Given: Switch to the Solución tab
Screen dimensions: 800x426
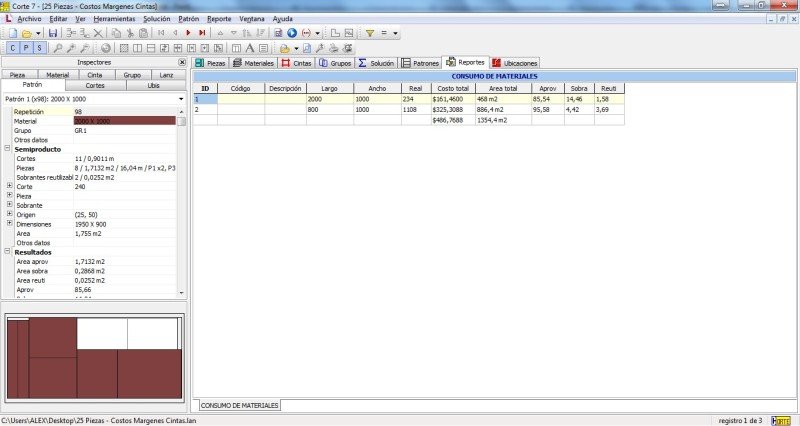Looking at the screenshot, I should pyautogui.click(x=376, y=62).
